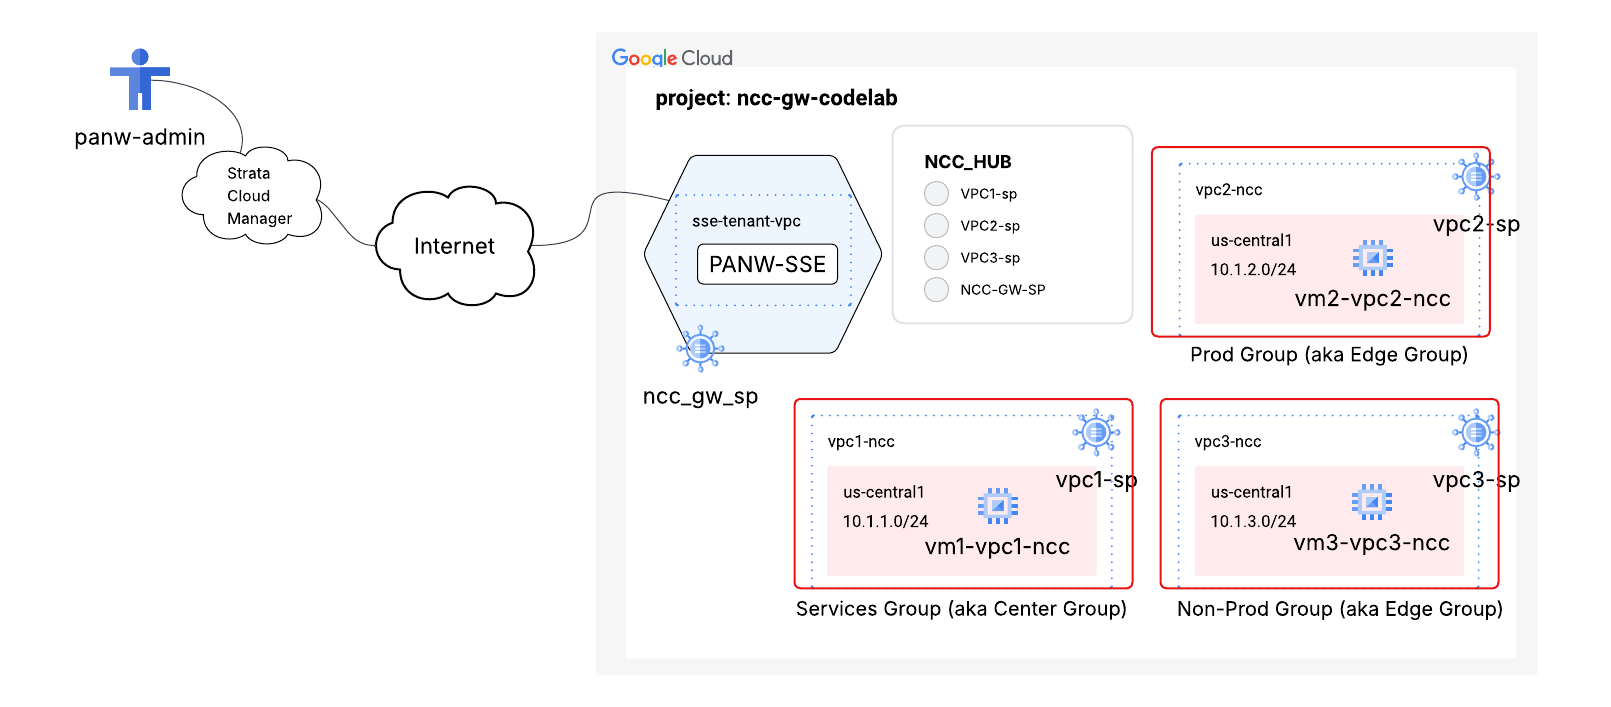Click Prod Group (aka Edge Group) caption
This screenshot has width=1611, height=707.
[x=1329, y=355]
